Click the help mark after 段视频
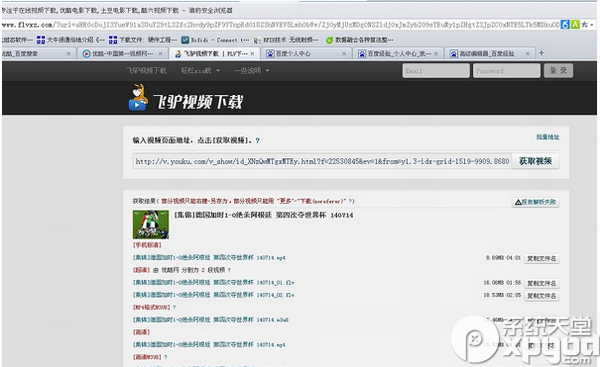The height and width of the screenshot is (367, 600). [229, 270]
